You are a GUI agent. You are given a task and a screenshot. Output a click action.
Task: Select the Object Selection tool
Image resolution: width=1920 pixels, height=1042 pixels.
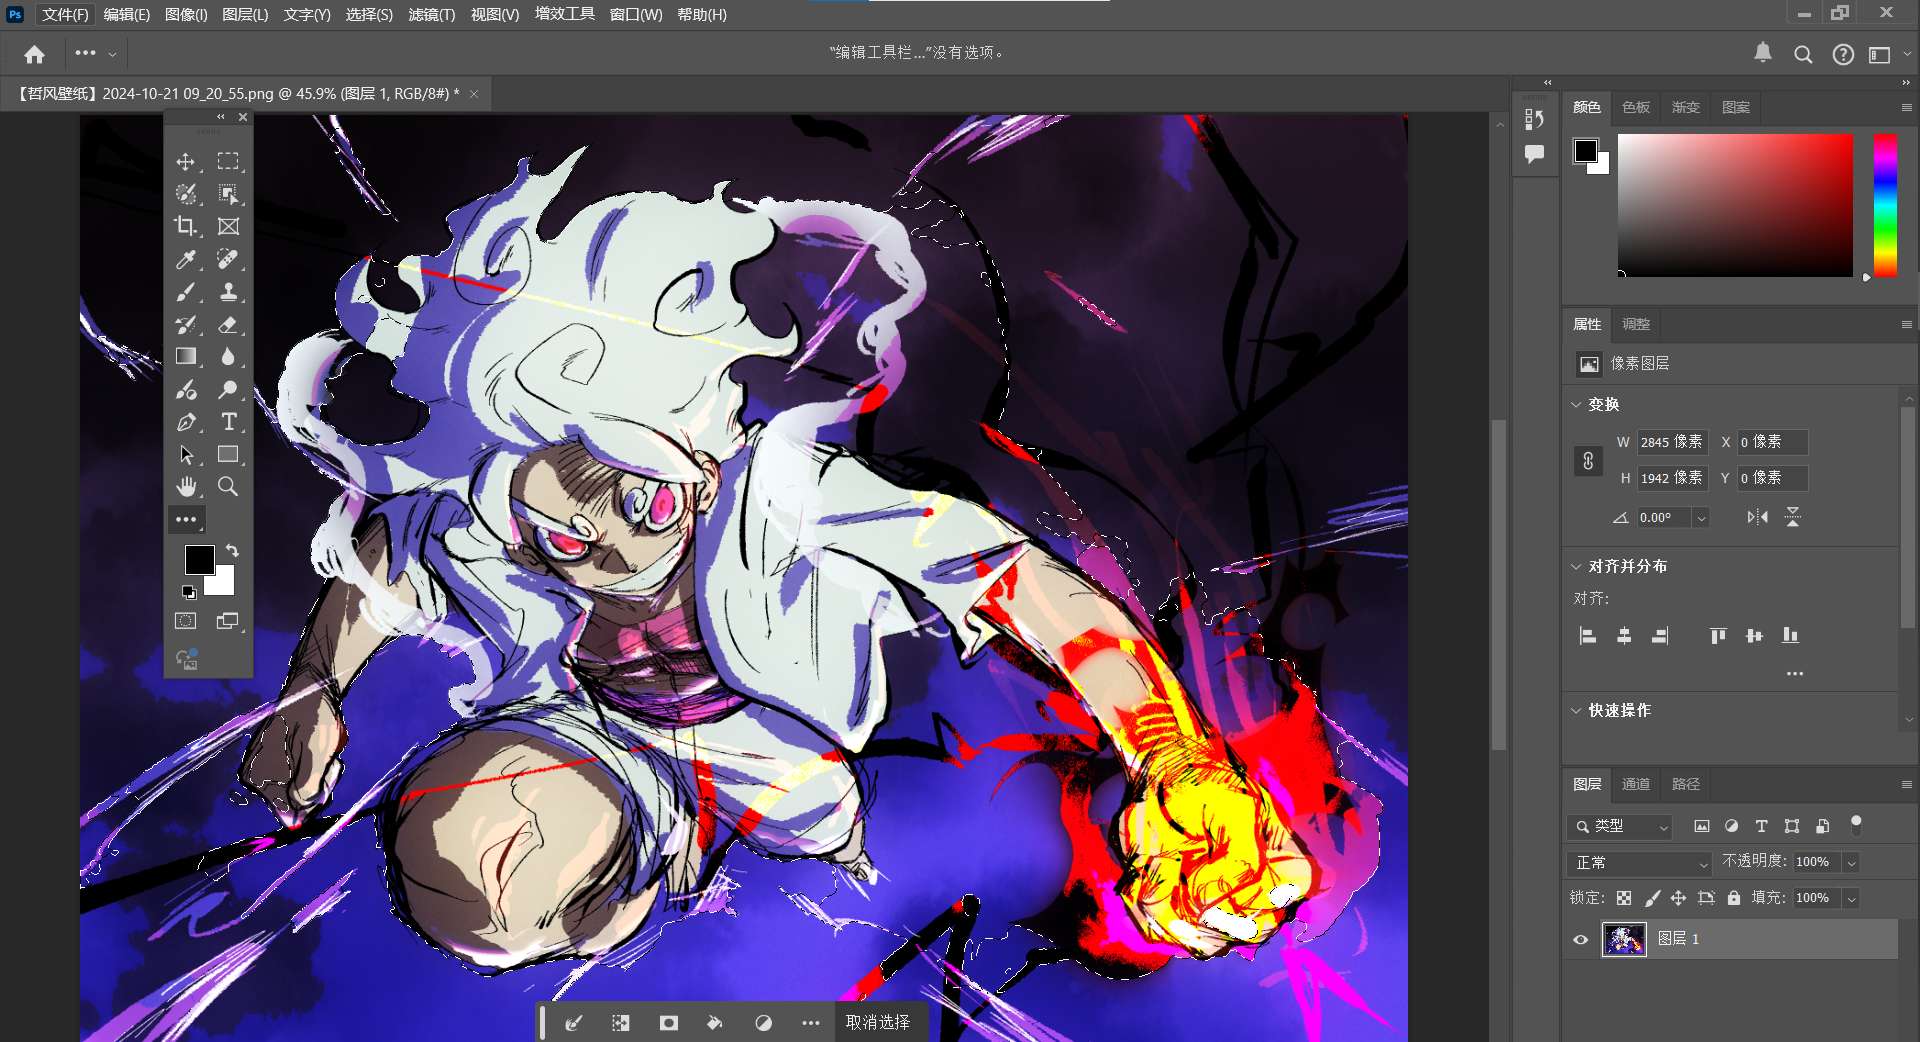[x=228, y=194]
